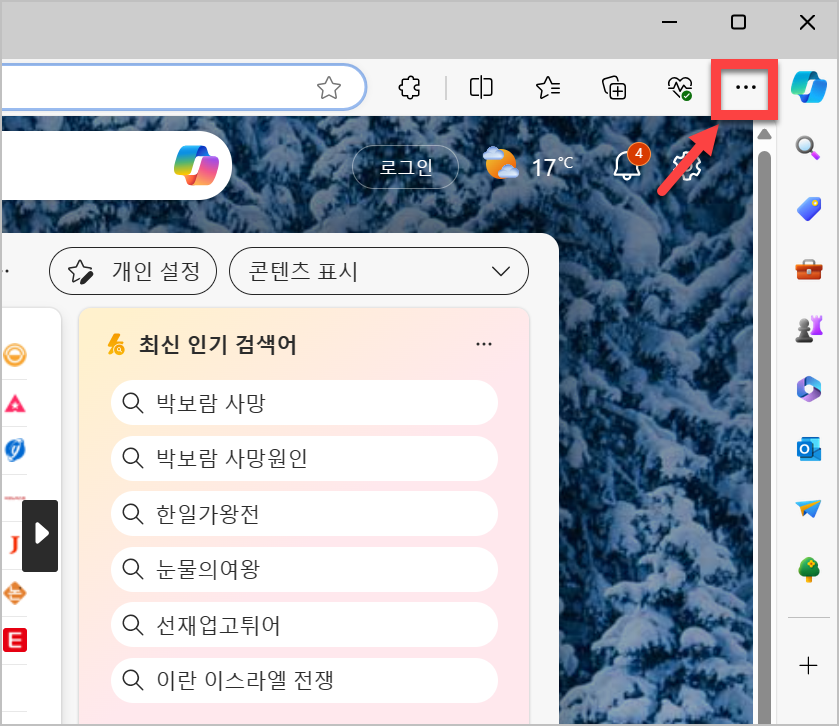Toggle Split screen view
This screenshot has width=839, height=726.
pyautogui.click(x=481, y=88)
